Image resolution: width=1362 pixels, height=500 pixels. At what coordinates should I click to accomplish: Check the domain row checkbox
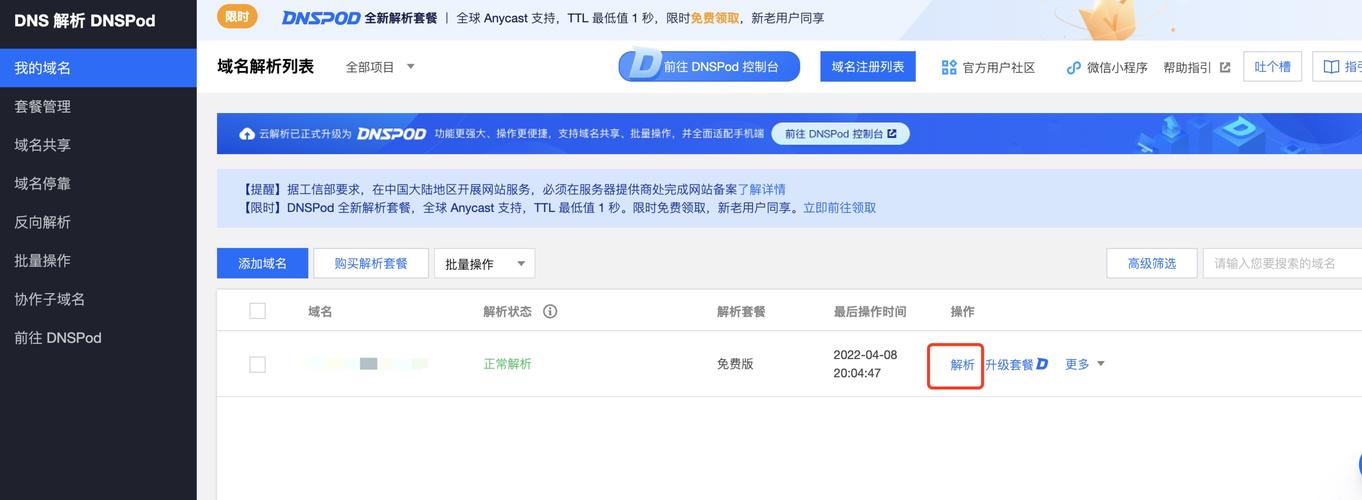(x=257, y=364)
